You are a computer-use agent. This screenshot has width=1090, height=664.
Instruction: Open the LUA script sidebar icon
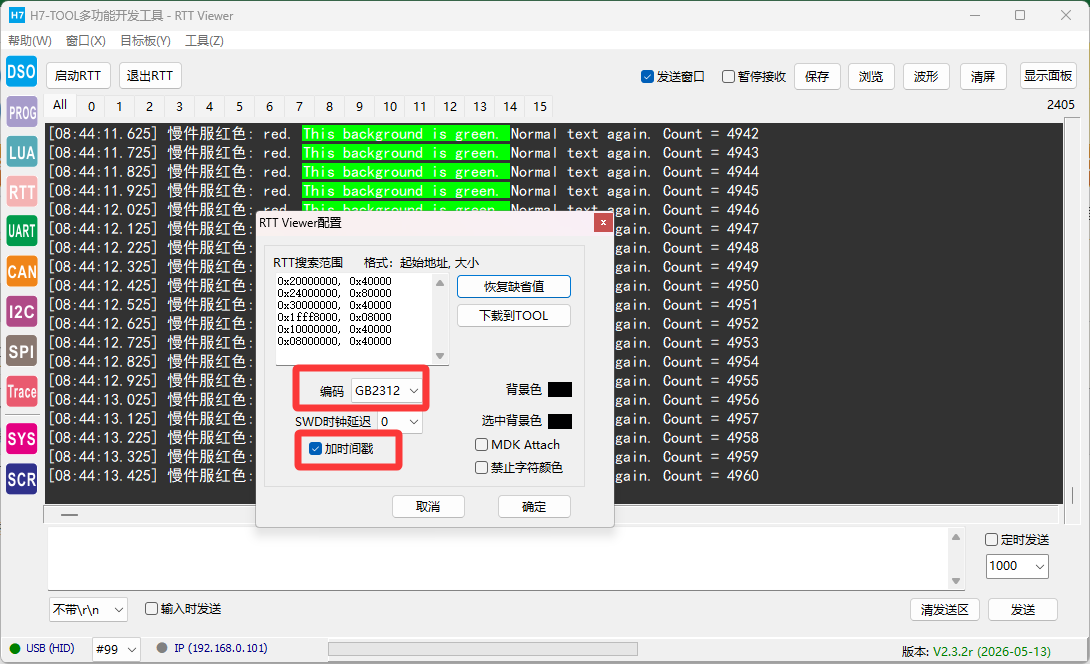click(22, 152)
